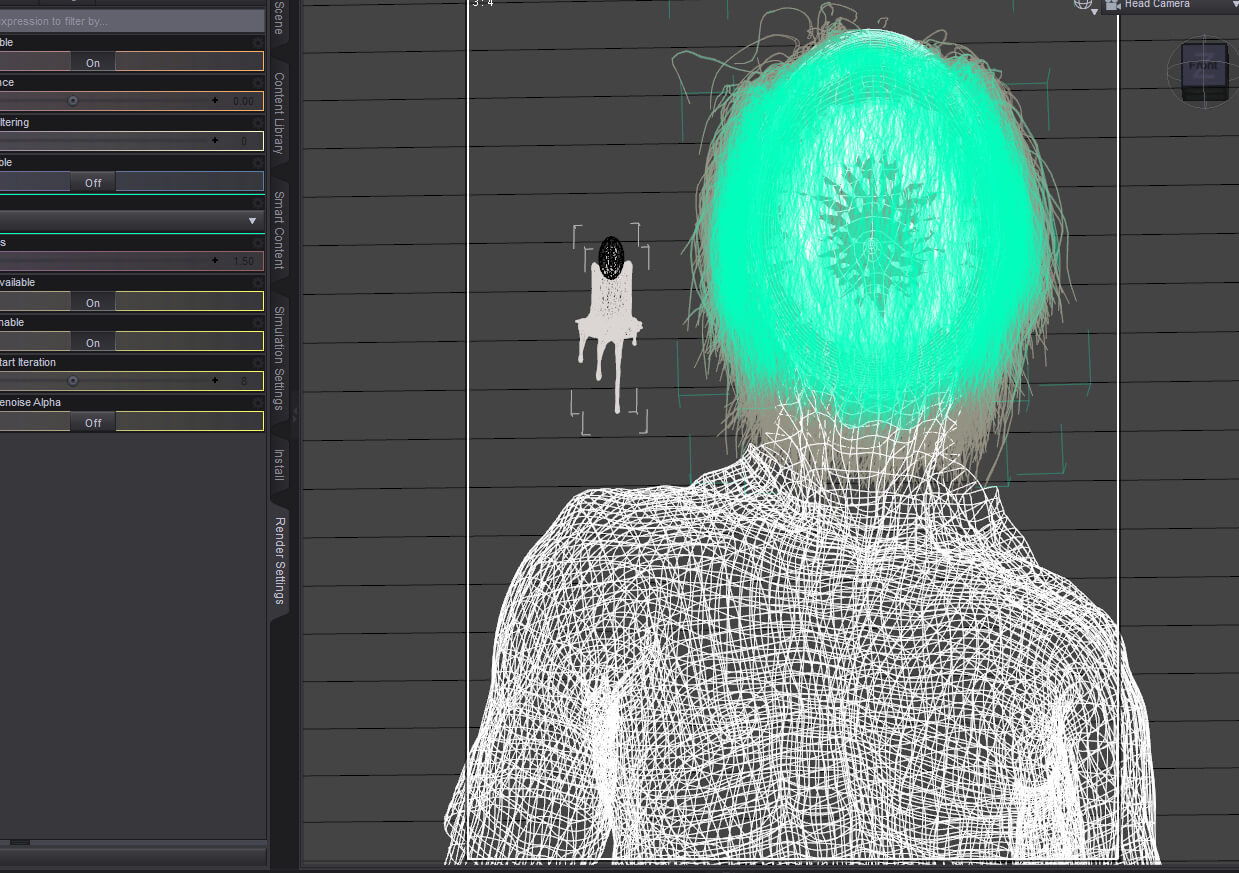Open the Install side tab
The width and height of the screenshot is (1239, 873).
point(279,466)
